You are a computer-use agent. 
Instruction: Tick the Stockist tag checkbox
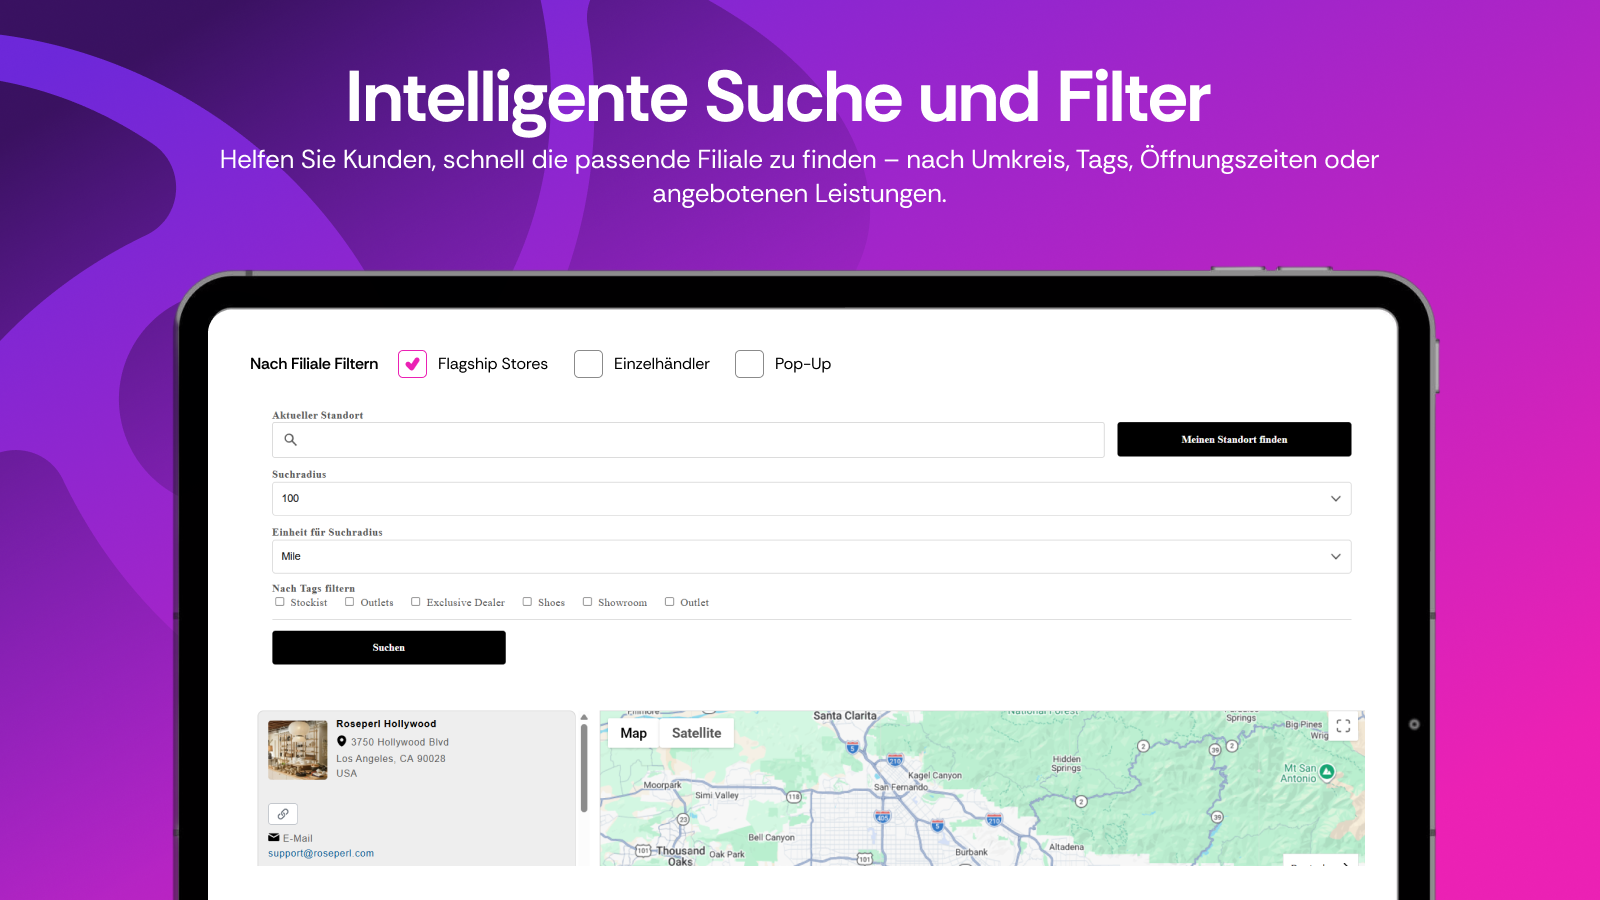coord(280,602)
